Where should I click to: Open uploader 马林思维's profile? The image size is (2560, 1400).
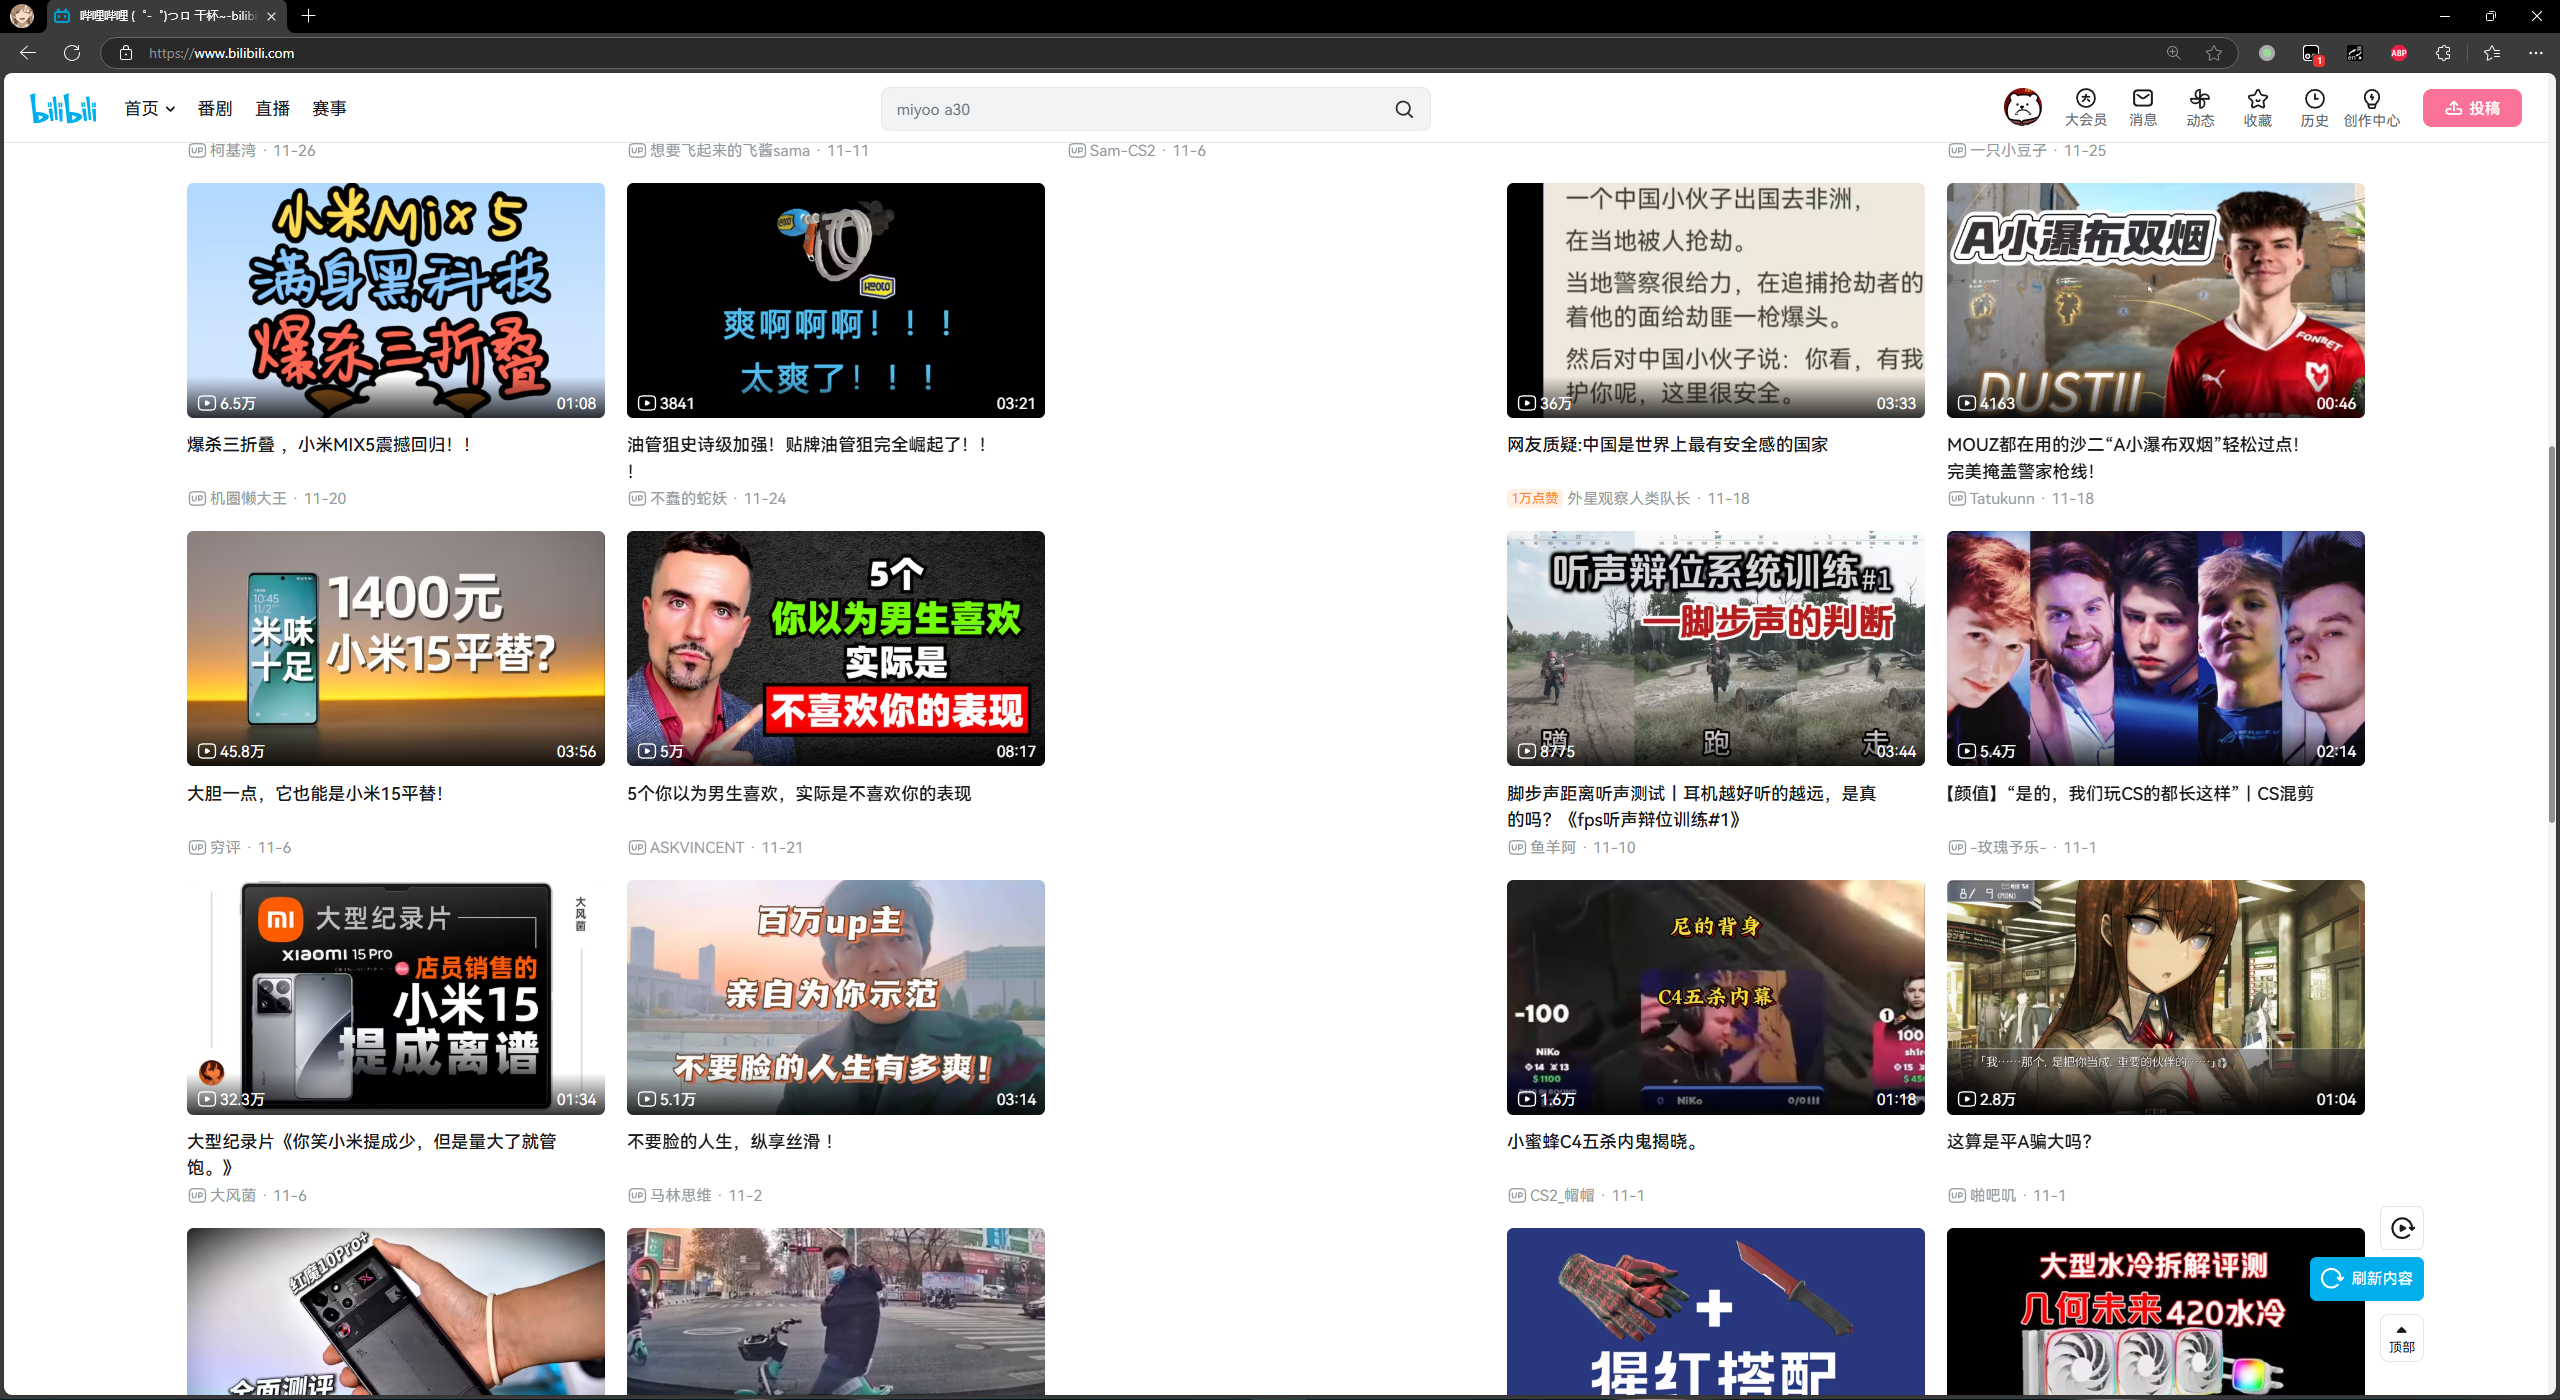point(681,1195)
